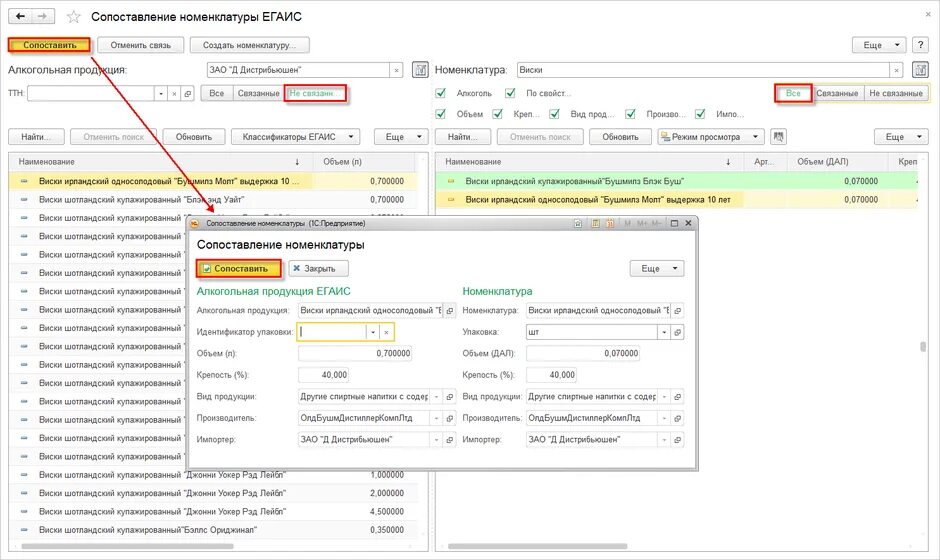The height and width of the screenshot is (560, 940).
Task: Open left Производитель record icon
Action: click(x=450, y=419)
